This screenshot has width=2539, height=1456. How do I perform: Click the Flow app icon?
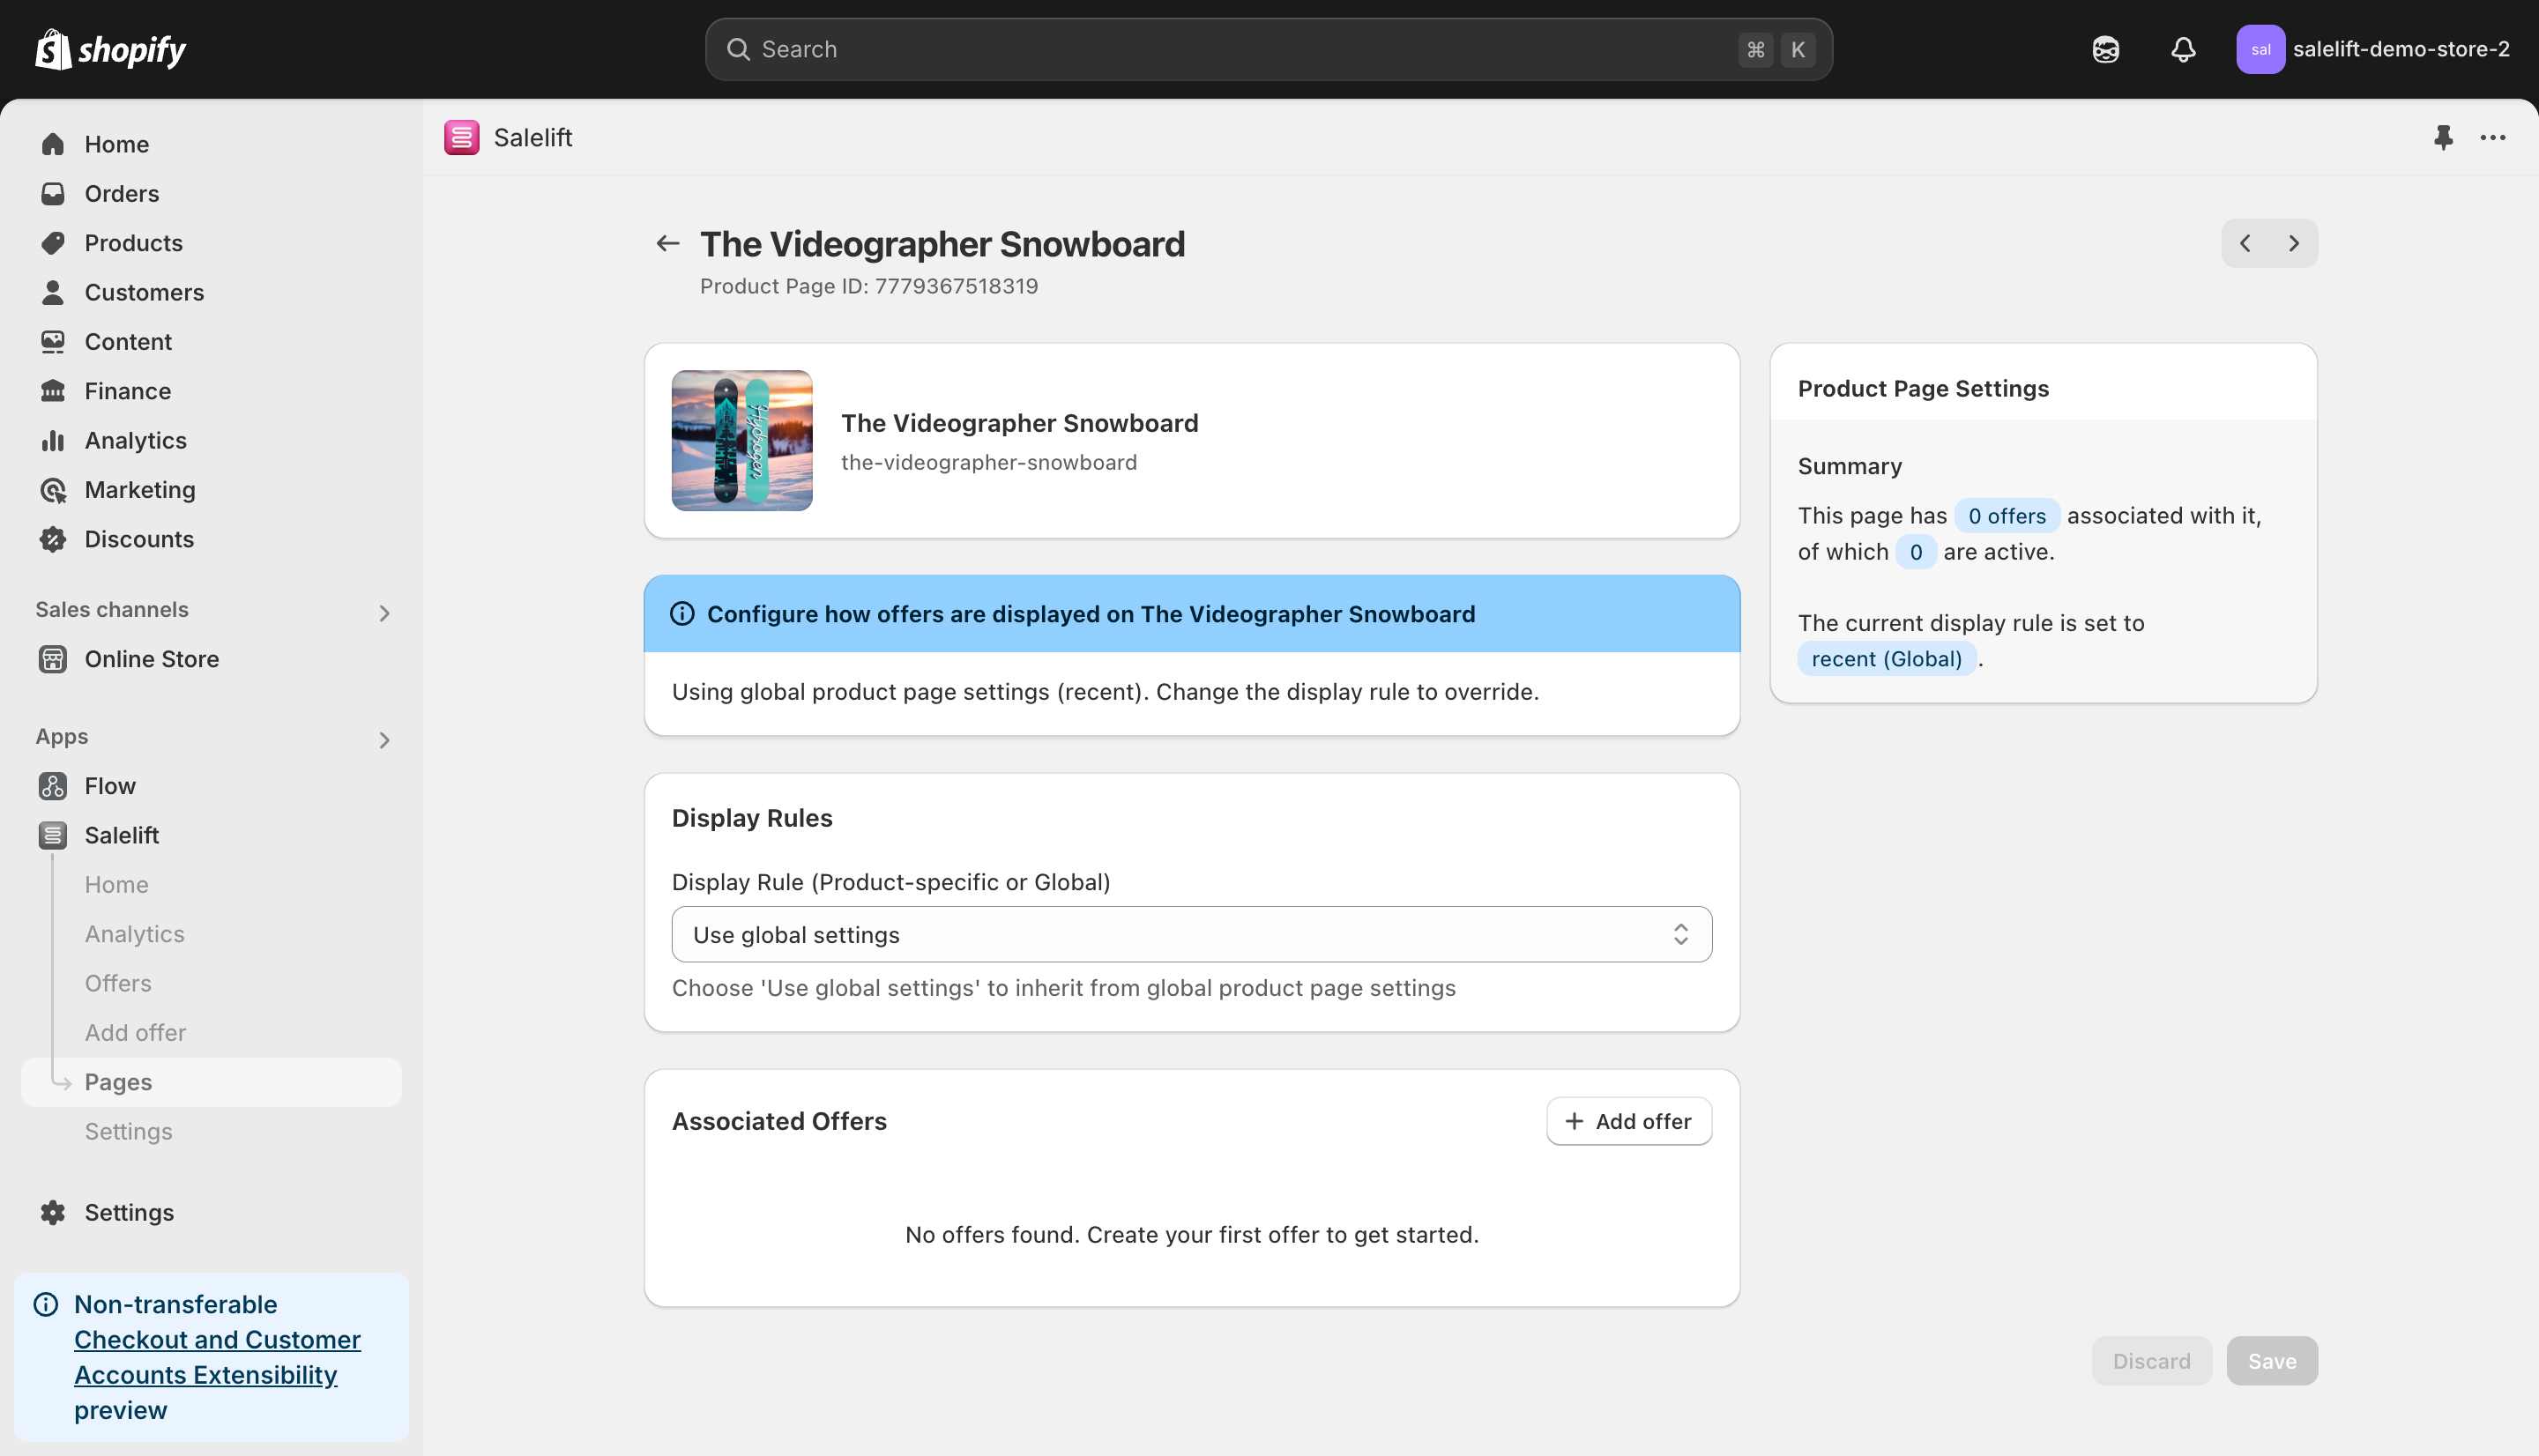click(53, 786)
